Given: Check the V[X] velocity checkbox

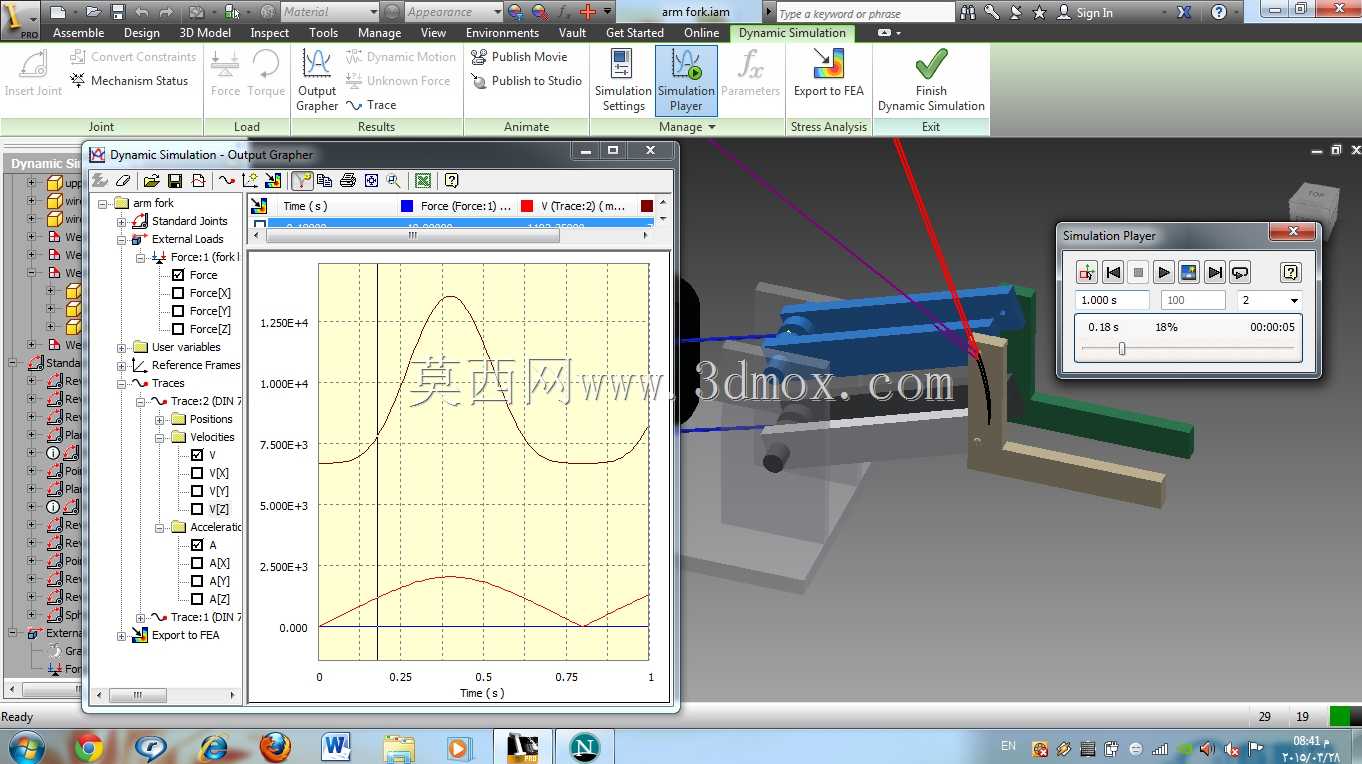Looking at the screenshot, I should [x=197, y=473].
